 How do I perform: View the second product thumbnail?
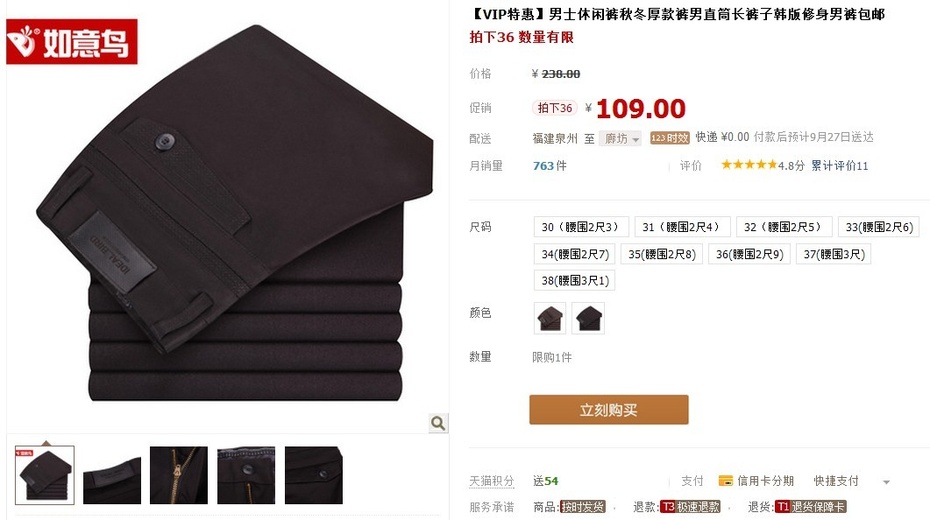pyautogui.click(x=112, y=476)
